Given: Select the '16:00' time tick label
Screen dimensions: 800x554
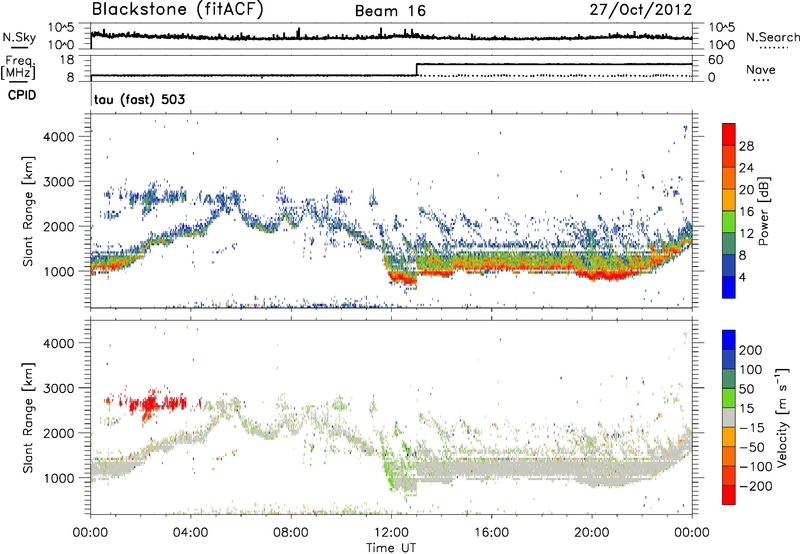Looking at the screenshot, I should tap(491, 533).
